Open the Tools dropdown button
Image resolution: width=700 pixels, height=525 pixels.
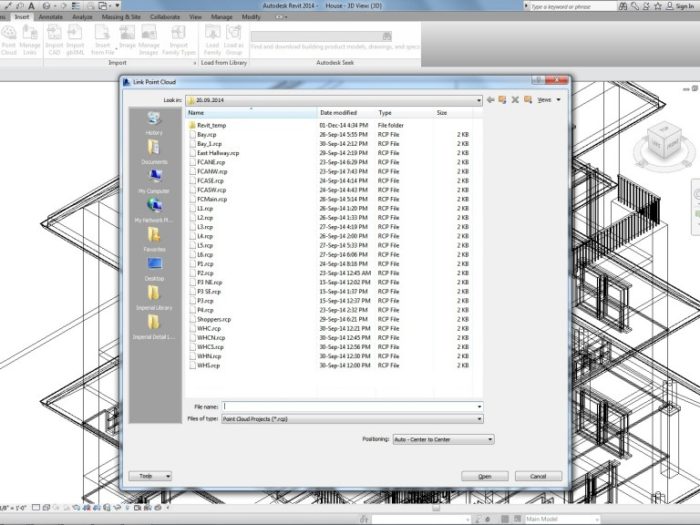[150, 476]
